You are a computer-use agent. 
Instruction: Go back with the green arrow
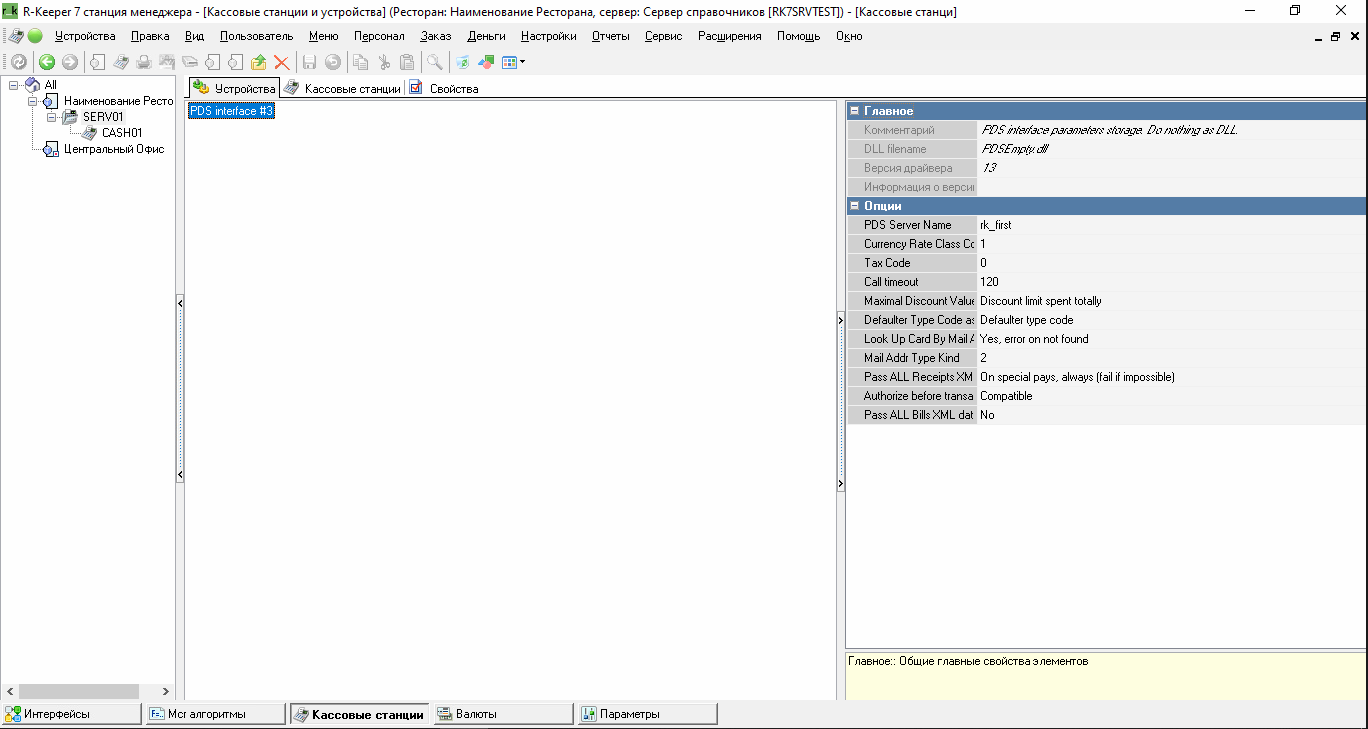tap(46, 62)
